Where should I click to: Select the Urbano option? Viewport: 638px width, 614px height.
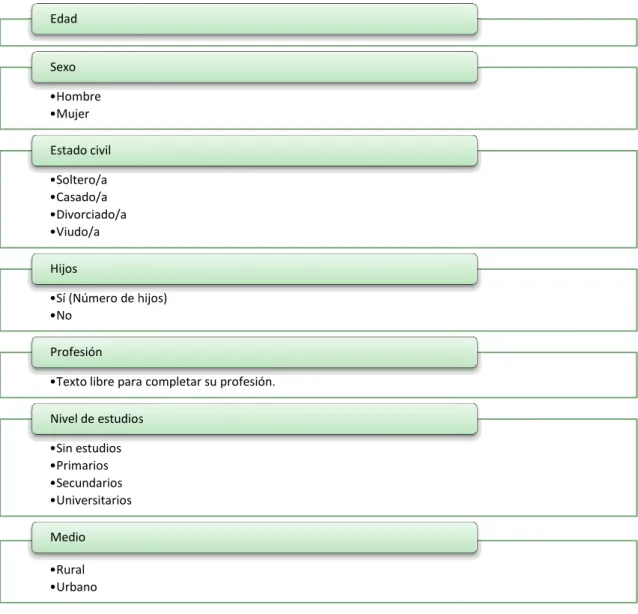(74, 587)
